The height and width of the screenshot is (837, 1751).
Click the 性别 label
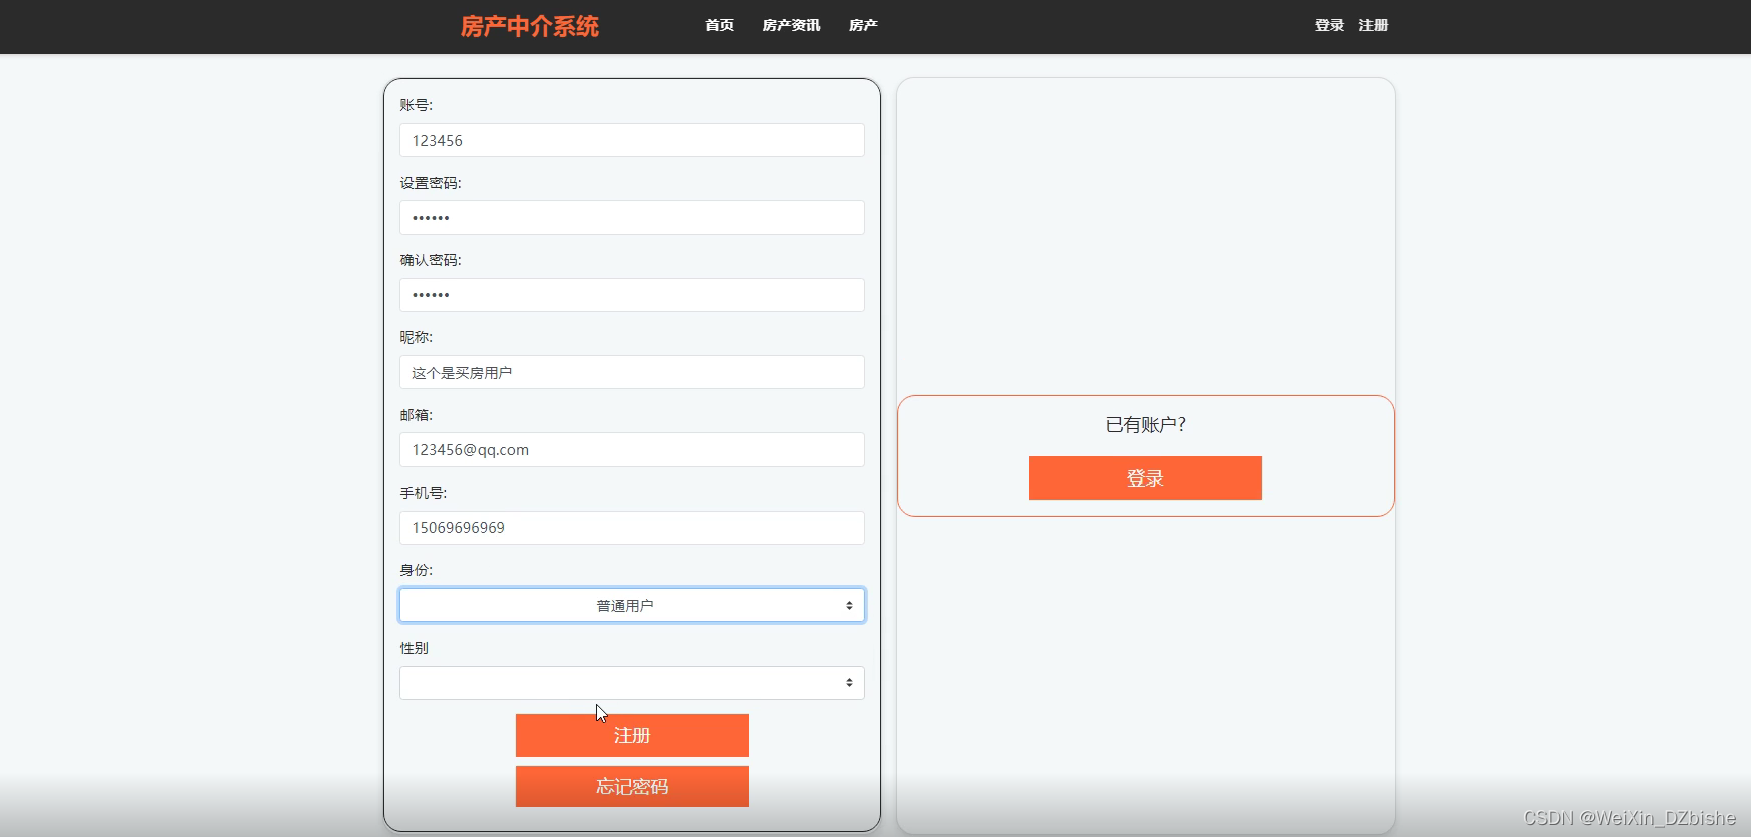pyautogui.click(x=414, y=648)
